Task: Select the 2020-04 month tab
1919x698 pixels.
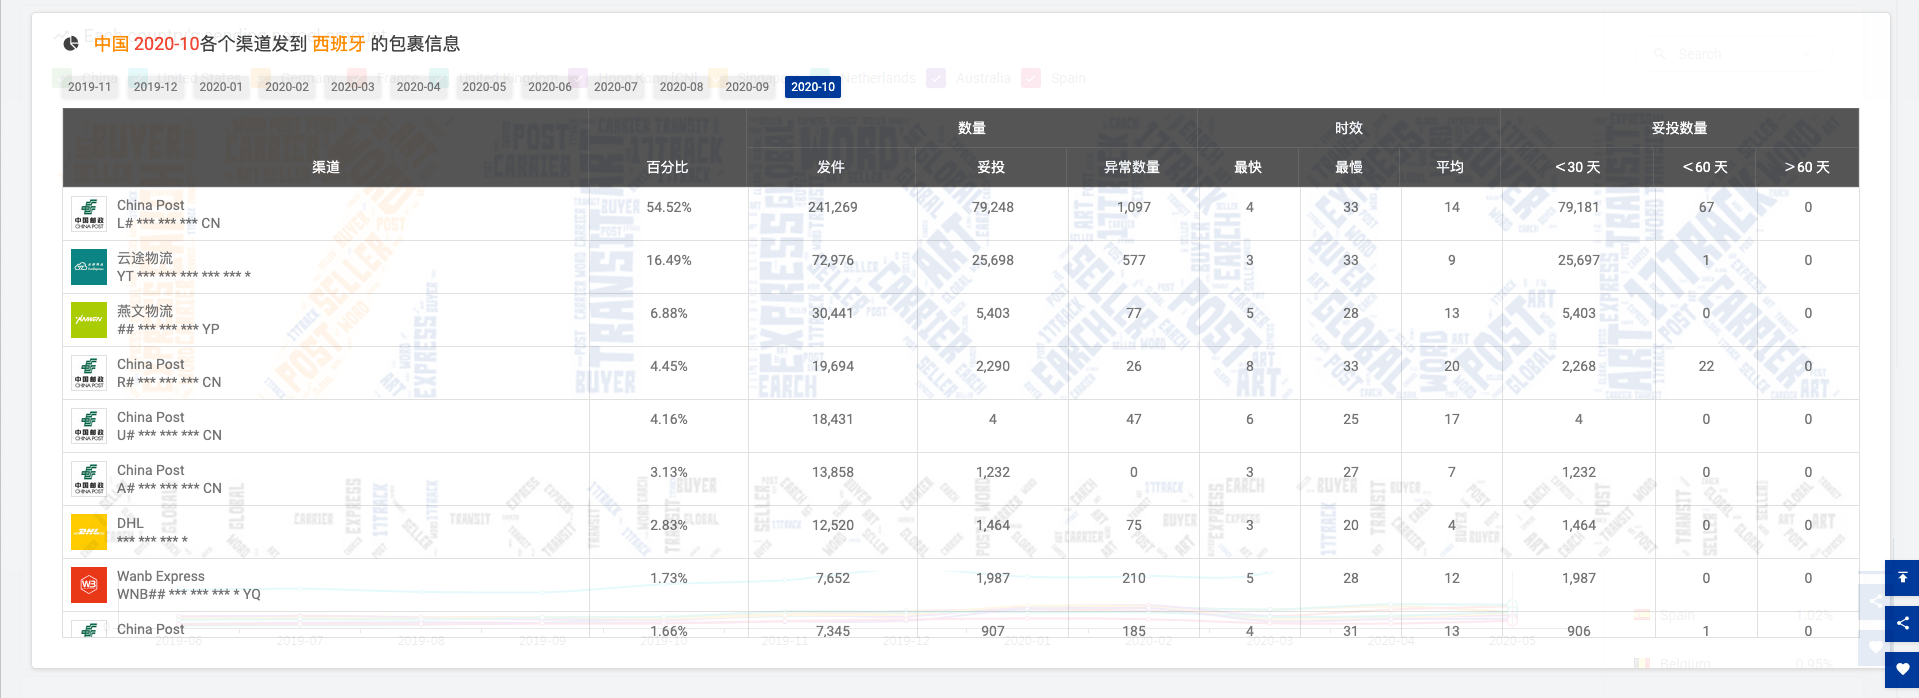Action: (418, 87)
